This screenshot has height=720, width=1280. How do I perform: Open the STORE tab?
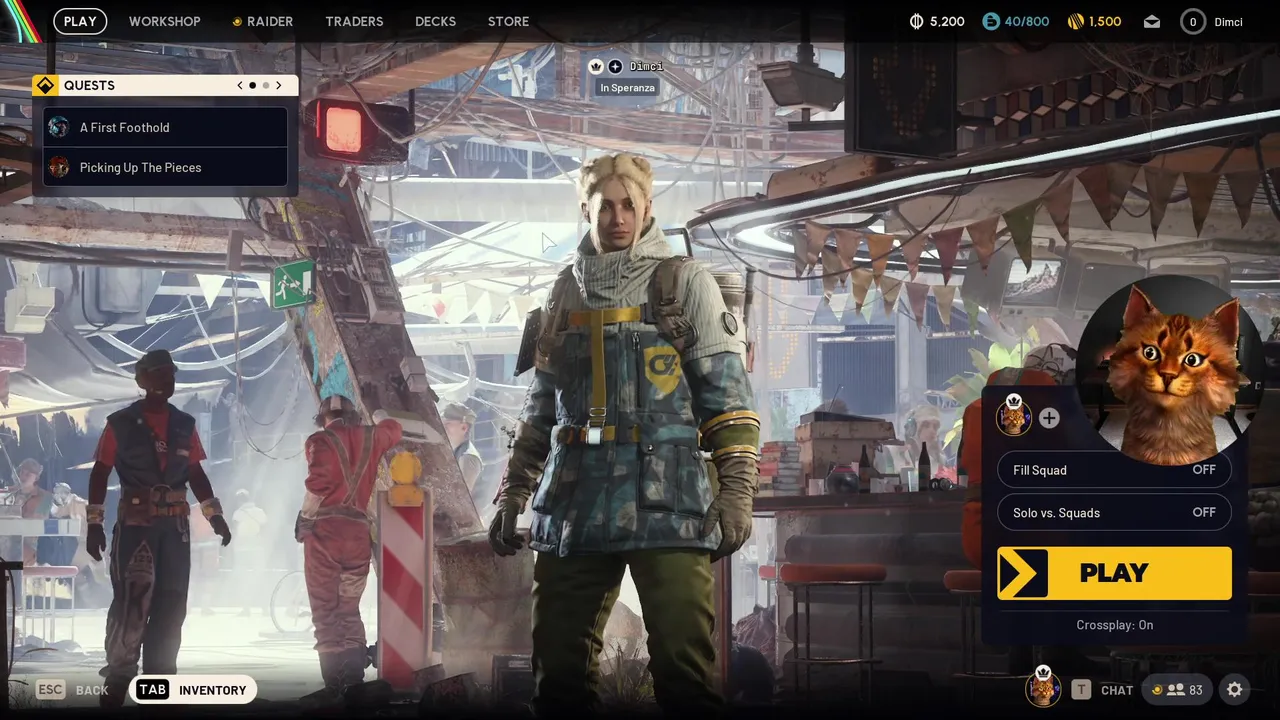pyautogui.click(x=508, y=21)
